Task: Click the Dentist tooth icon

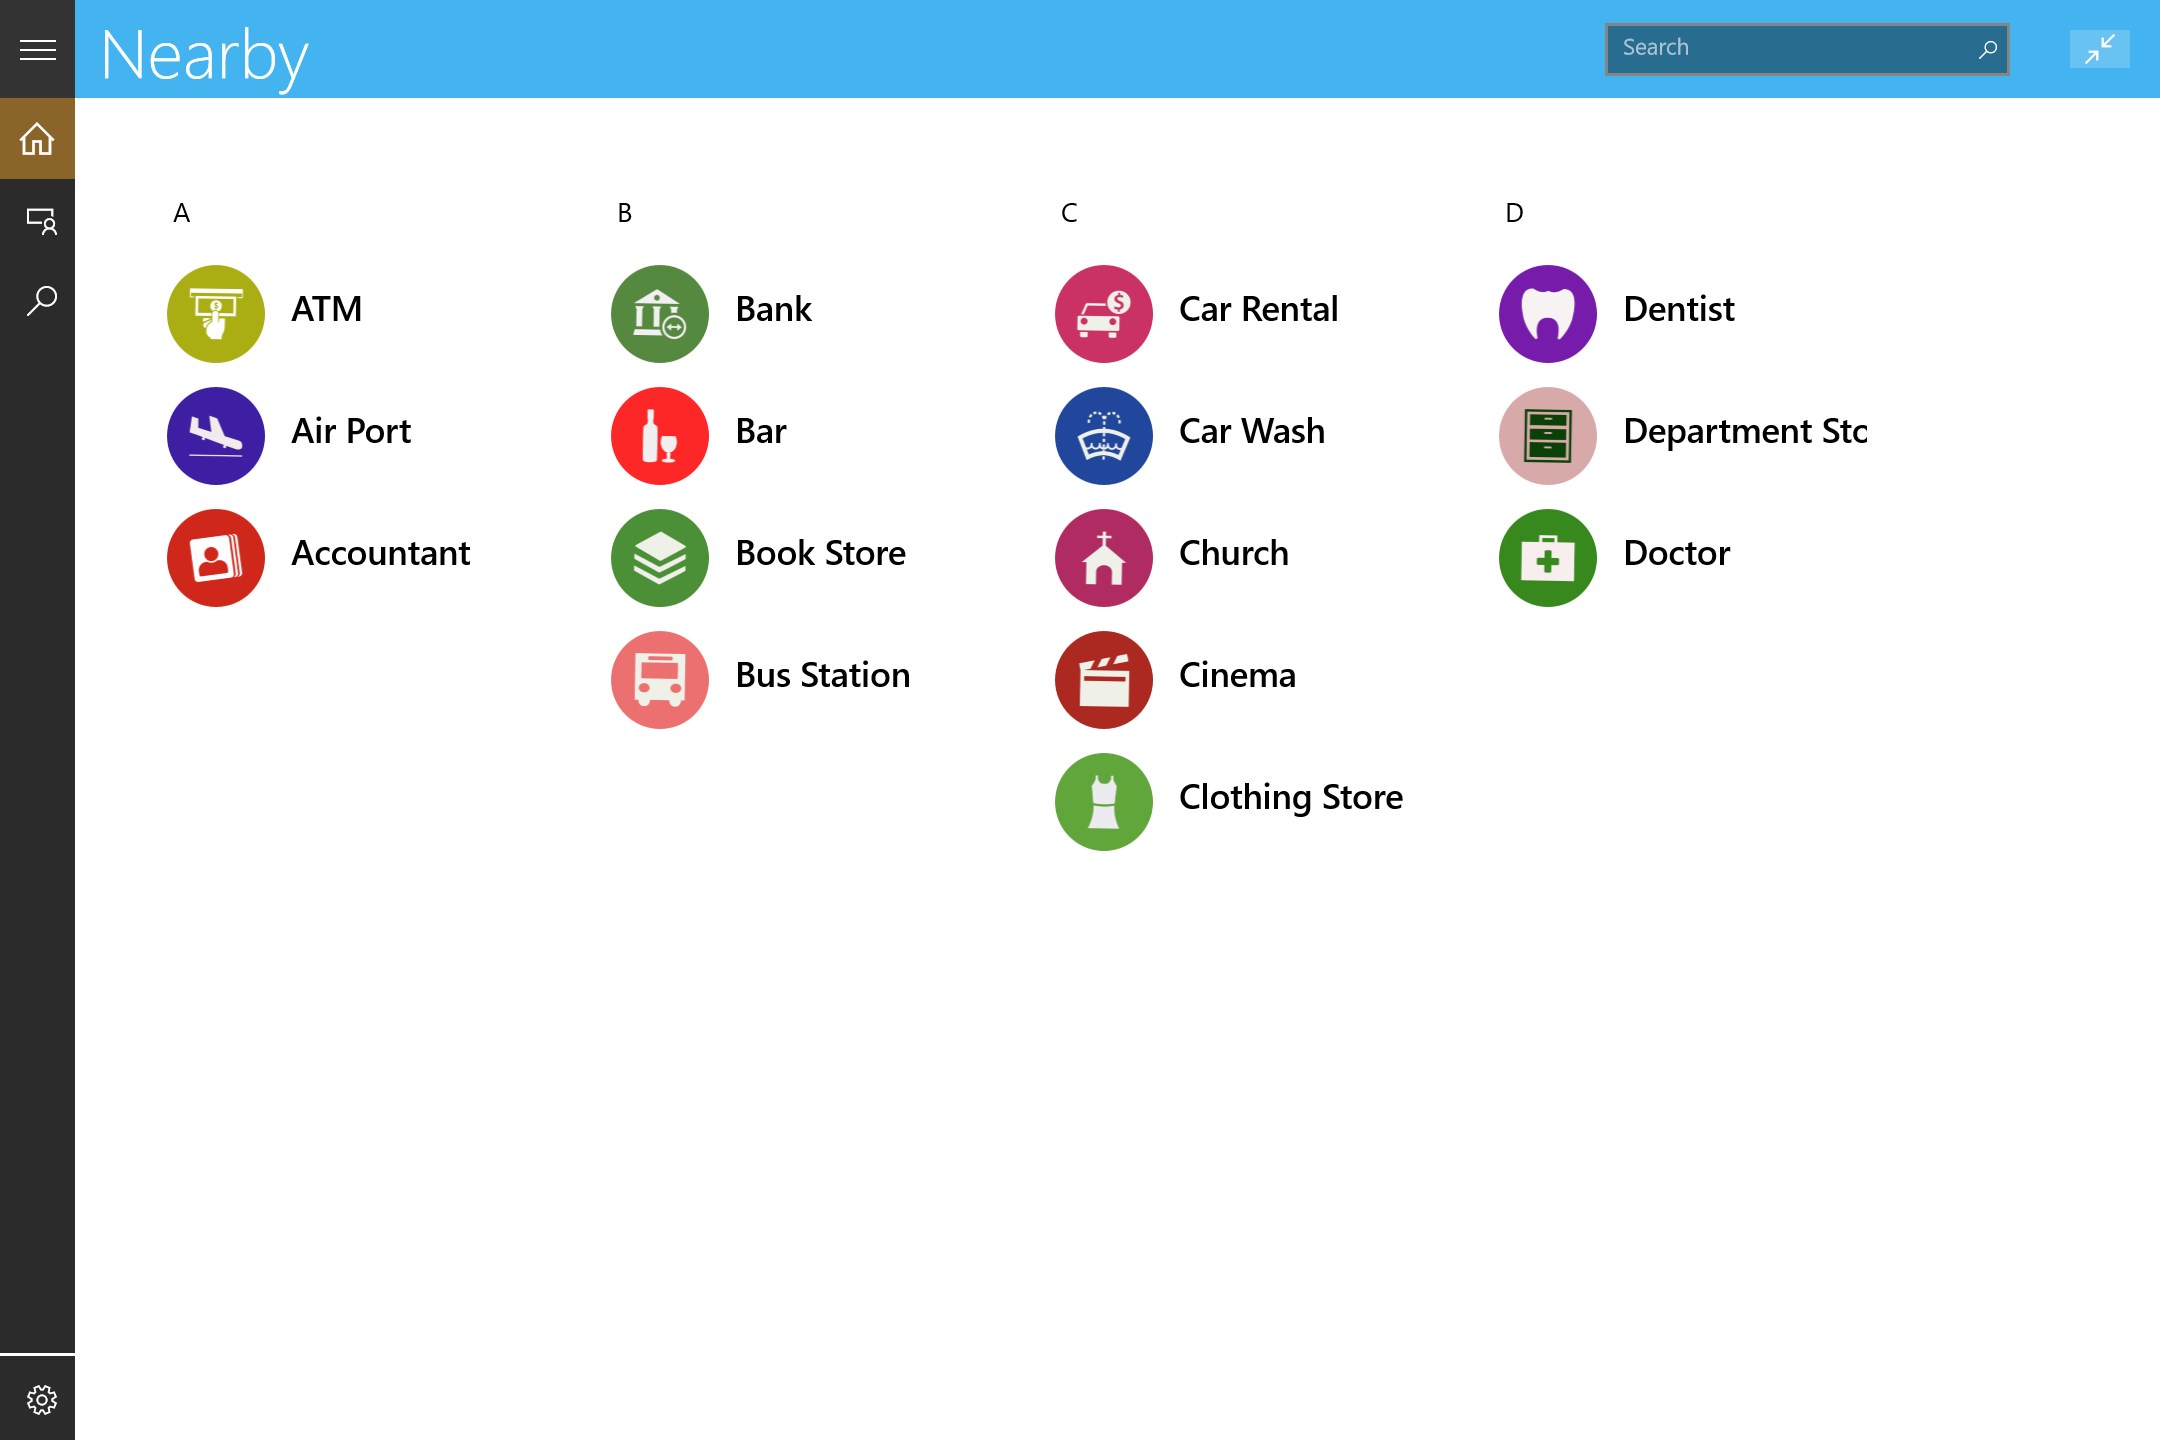Action: point(1547,313)
